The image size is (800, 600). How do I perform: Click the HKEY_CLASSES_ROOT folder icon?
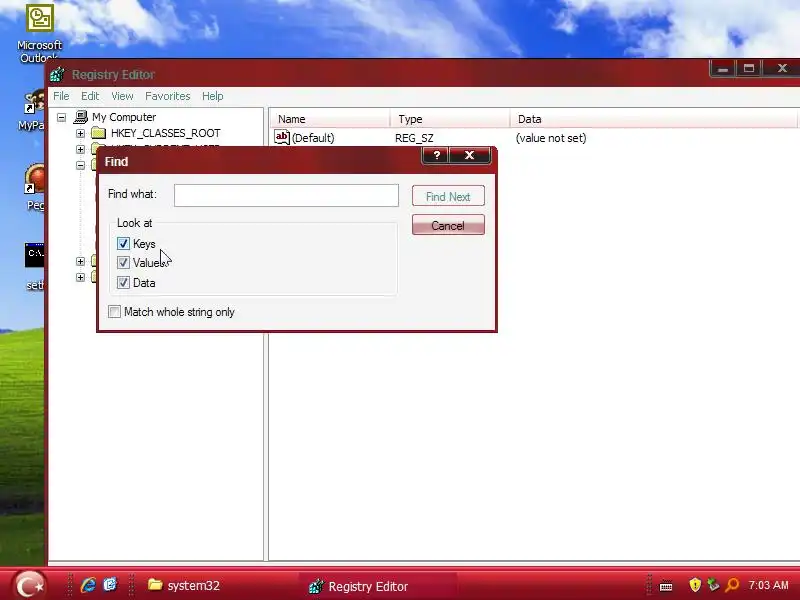click(98, 133)
